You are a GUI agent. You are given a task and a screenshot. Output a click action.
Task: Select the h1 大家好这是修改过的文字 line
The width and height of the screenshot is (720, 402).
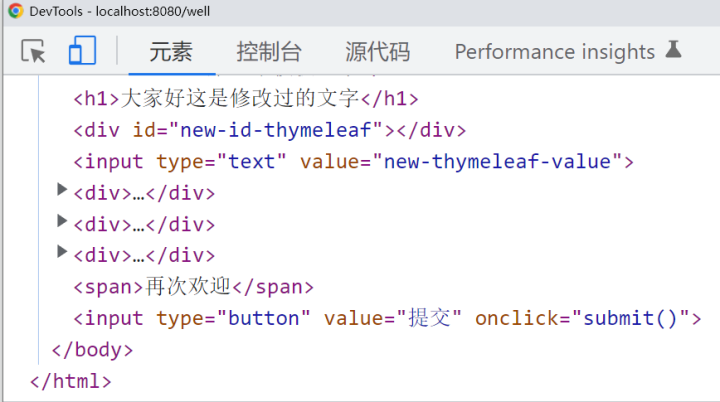tap(246, 98)
